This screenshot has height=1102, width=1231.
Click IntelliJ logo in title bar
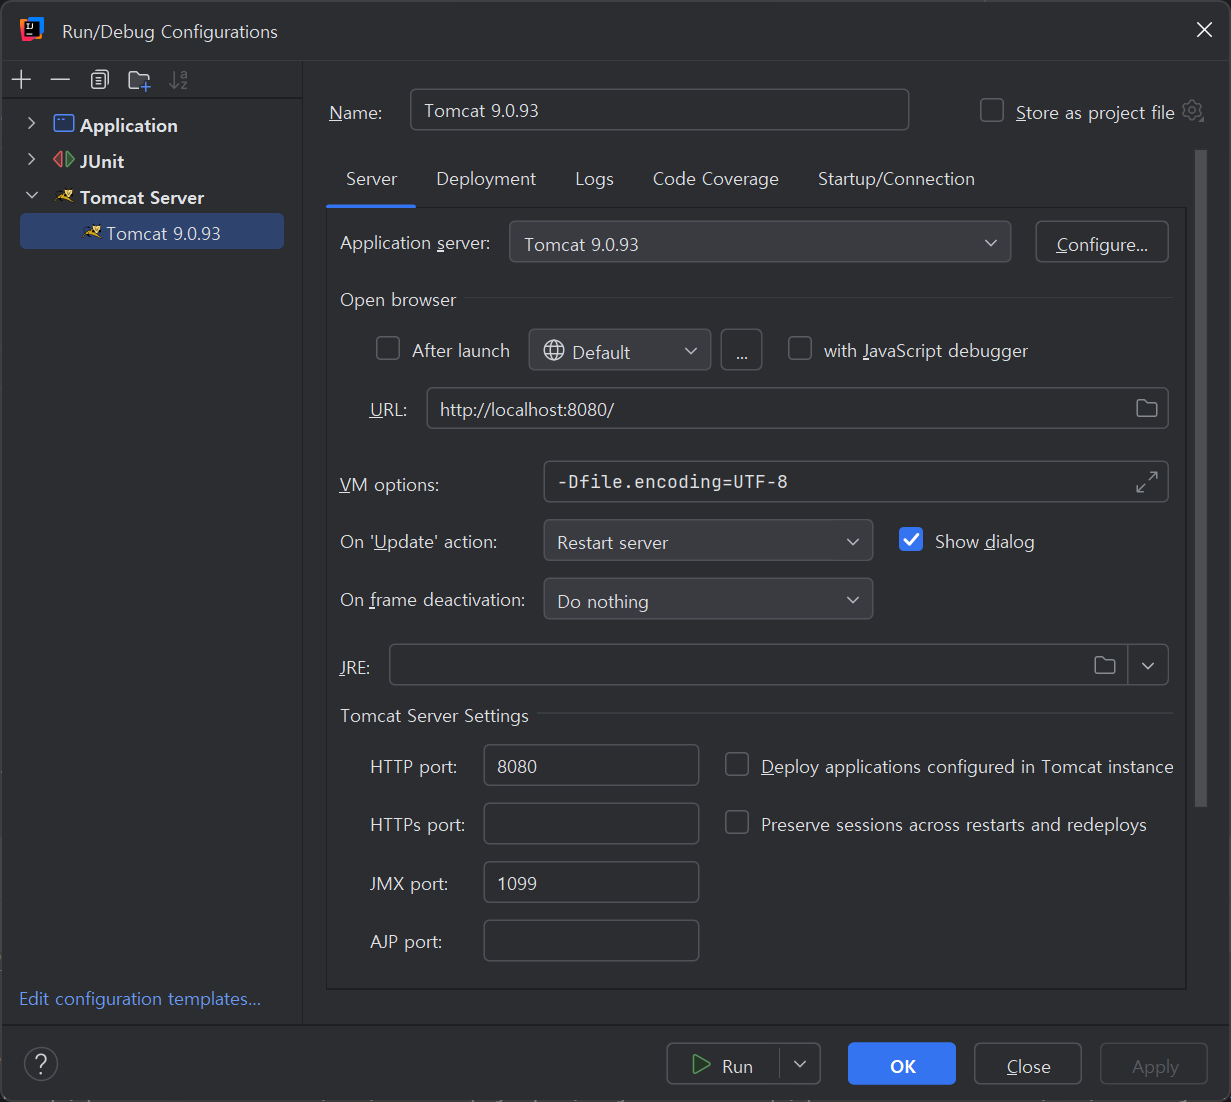[x=32, y=30]
